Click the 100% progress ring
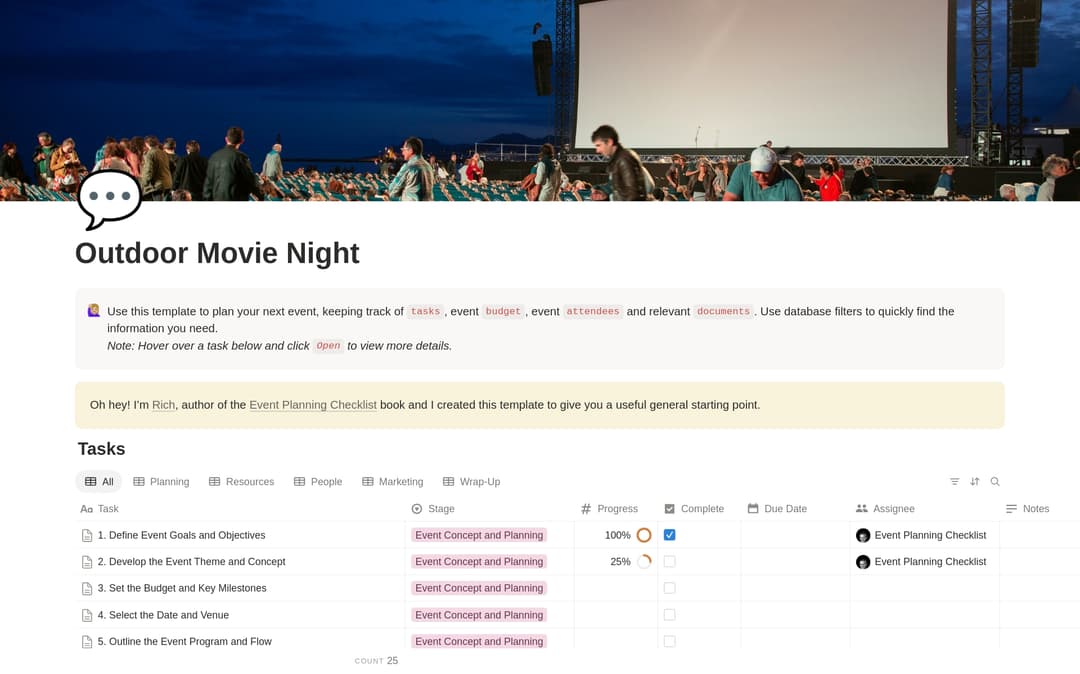Screen dimensions: 1080x674 tap(644, 535)
